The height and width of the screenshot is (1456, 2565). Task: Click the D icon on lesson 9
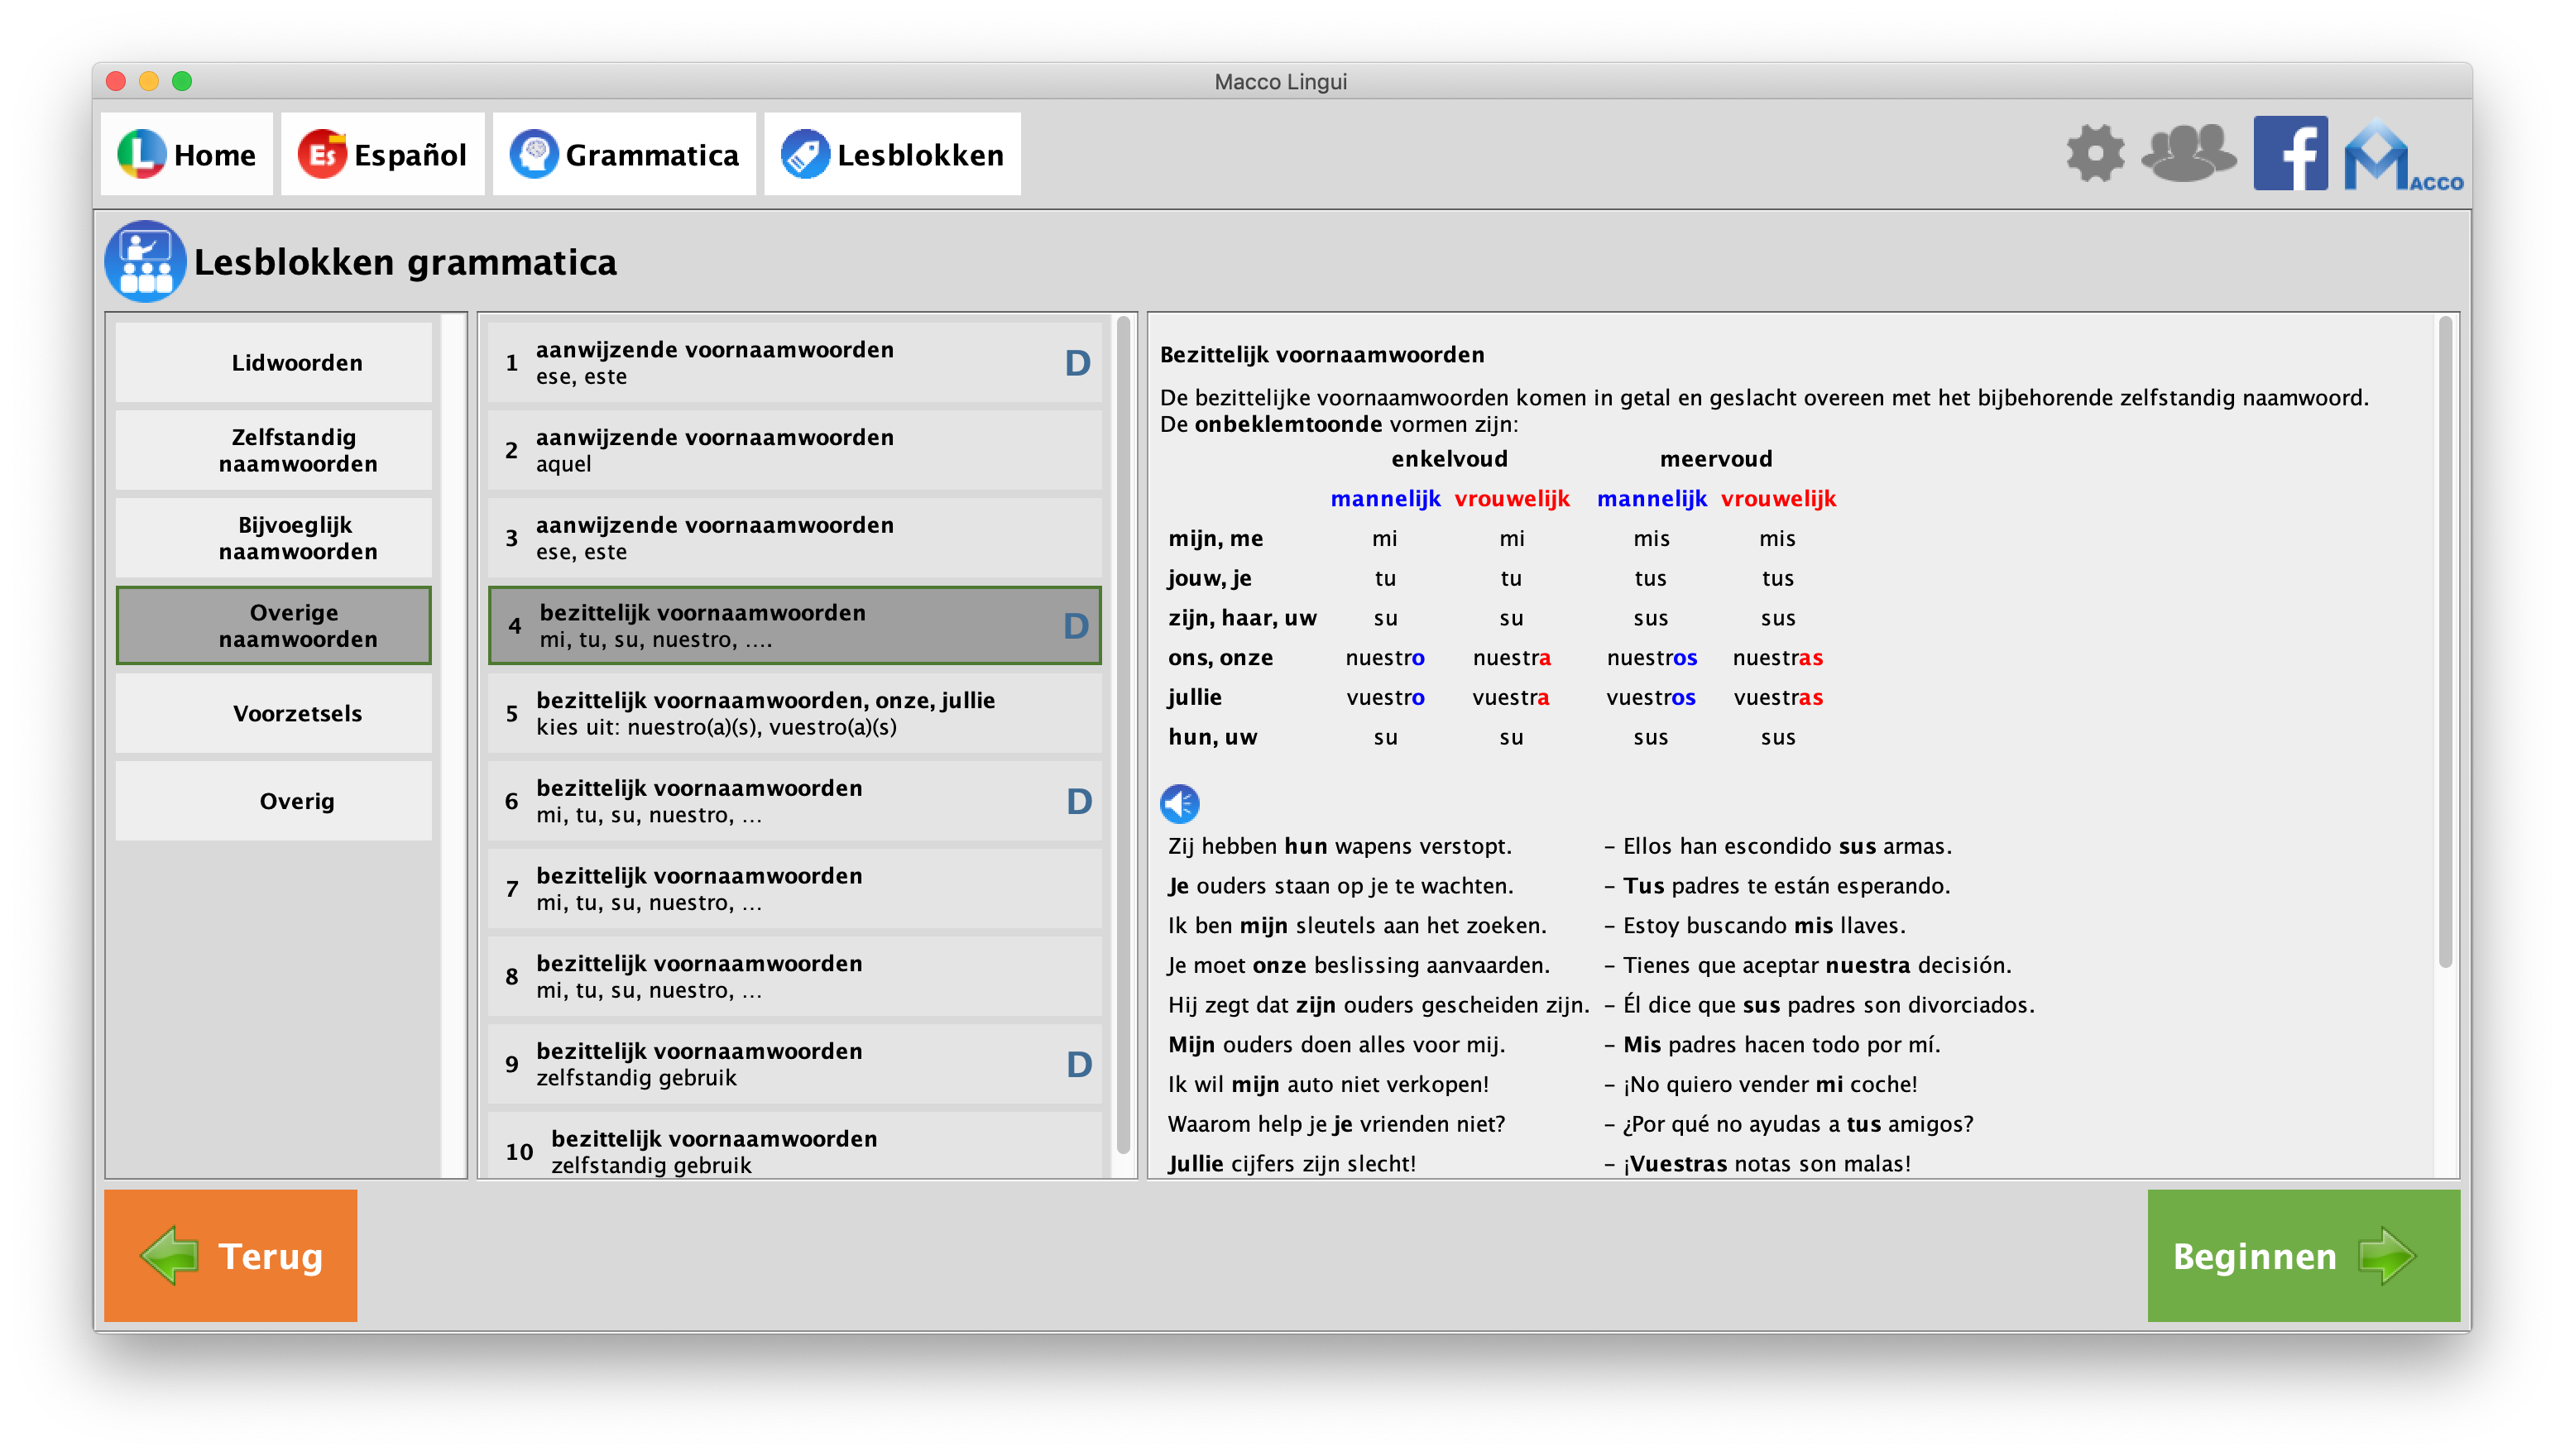click(x=1078, y=1064)
